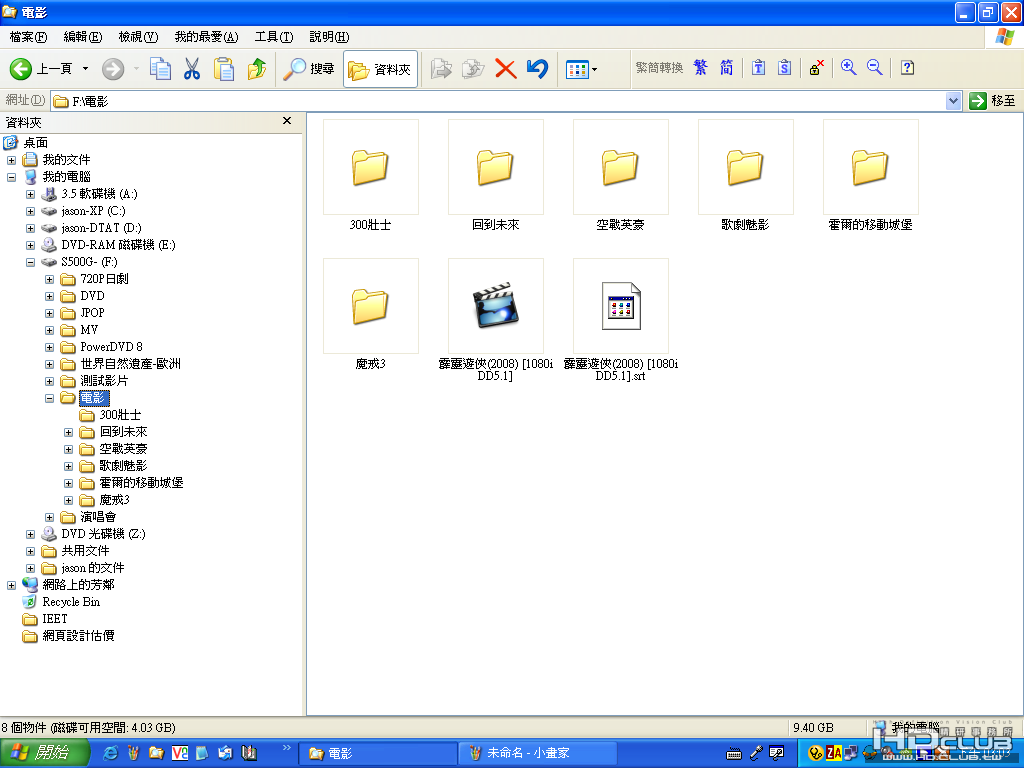The width and height of the screenshot is (1024, 768).
Task: Click the Cut scissors icon
Action: [191, 69]
